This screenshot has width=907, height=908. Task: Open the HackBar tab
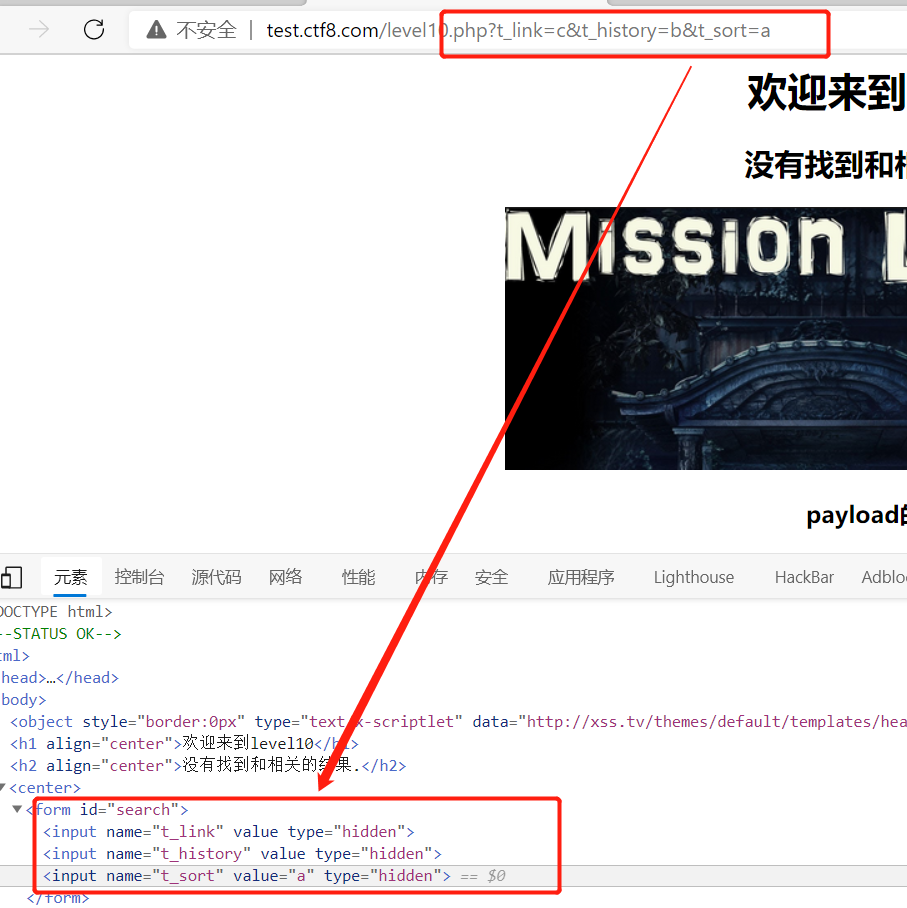[804, 577]
